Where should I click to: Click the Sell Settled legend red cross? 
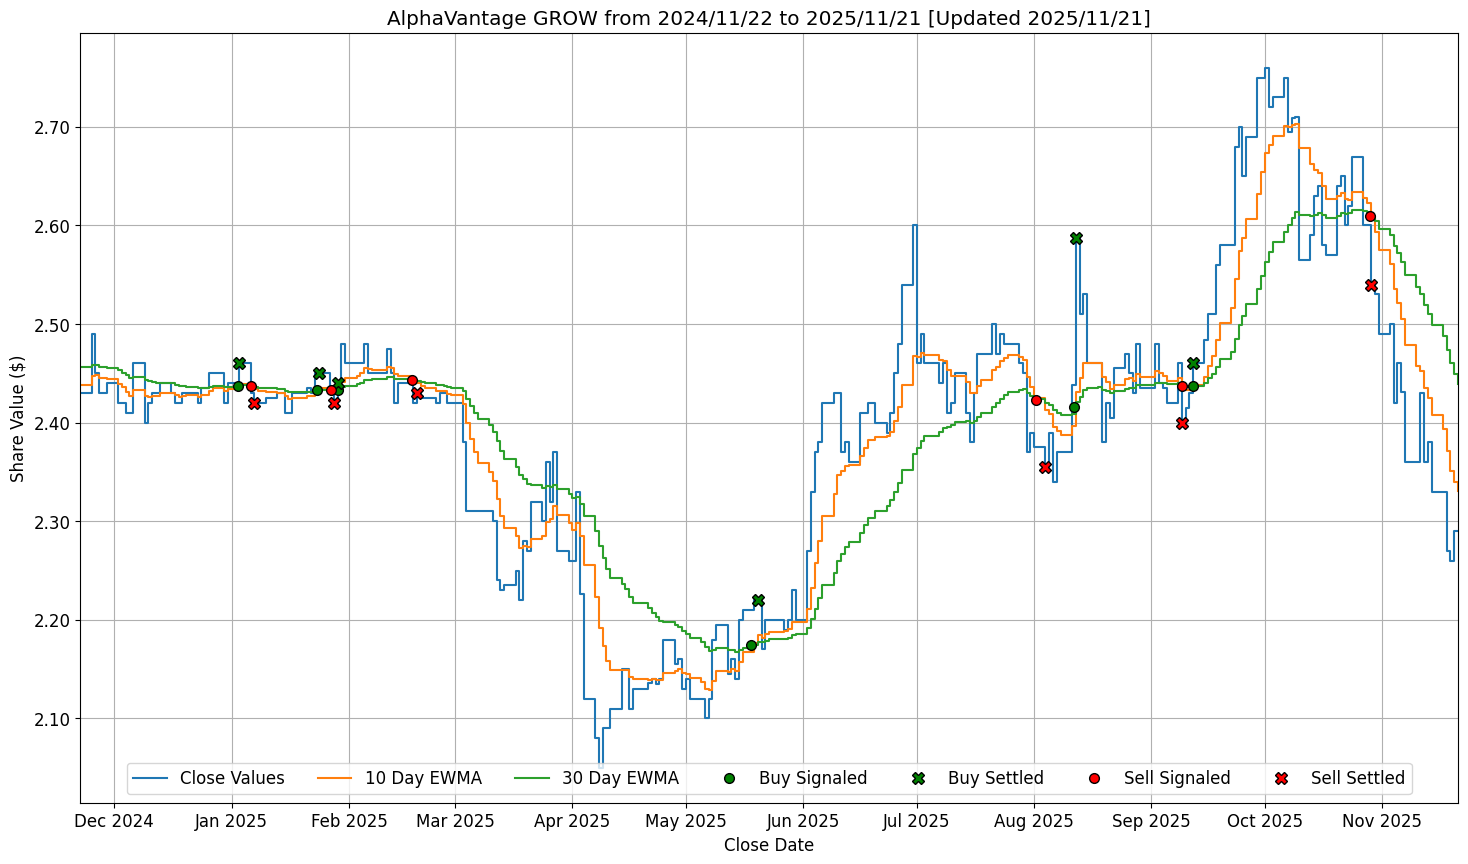[1281, 778]
